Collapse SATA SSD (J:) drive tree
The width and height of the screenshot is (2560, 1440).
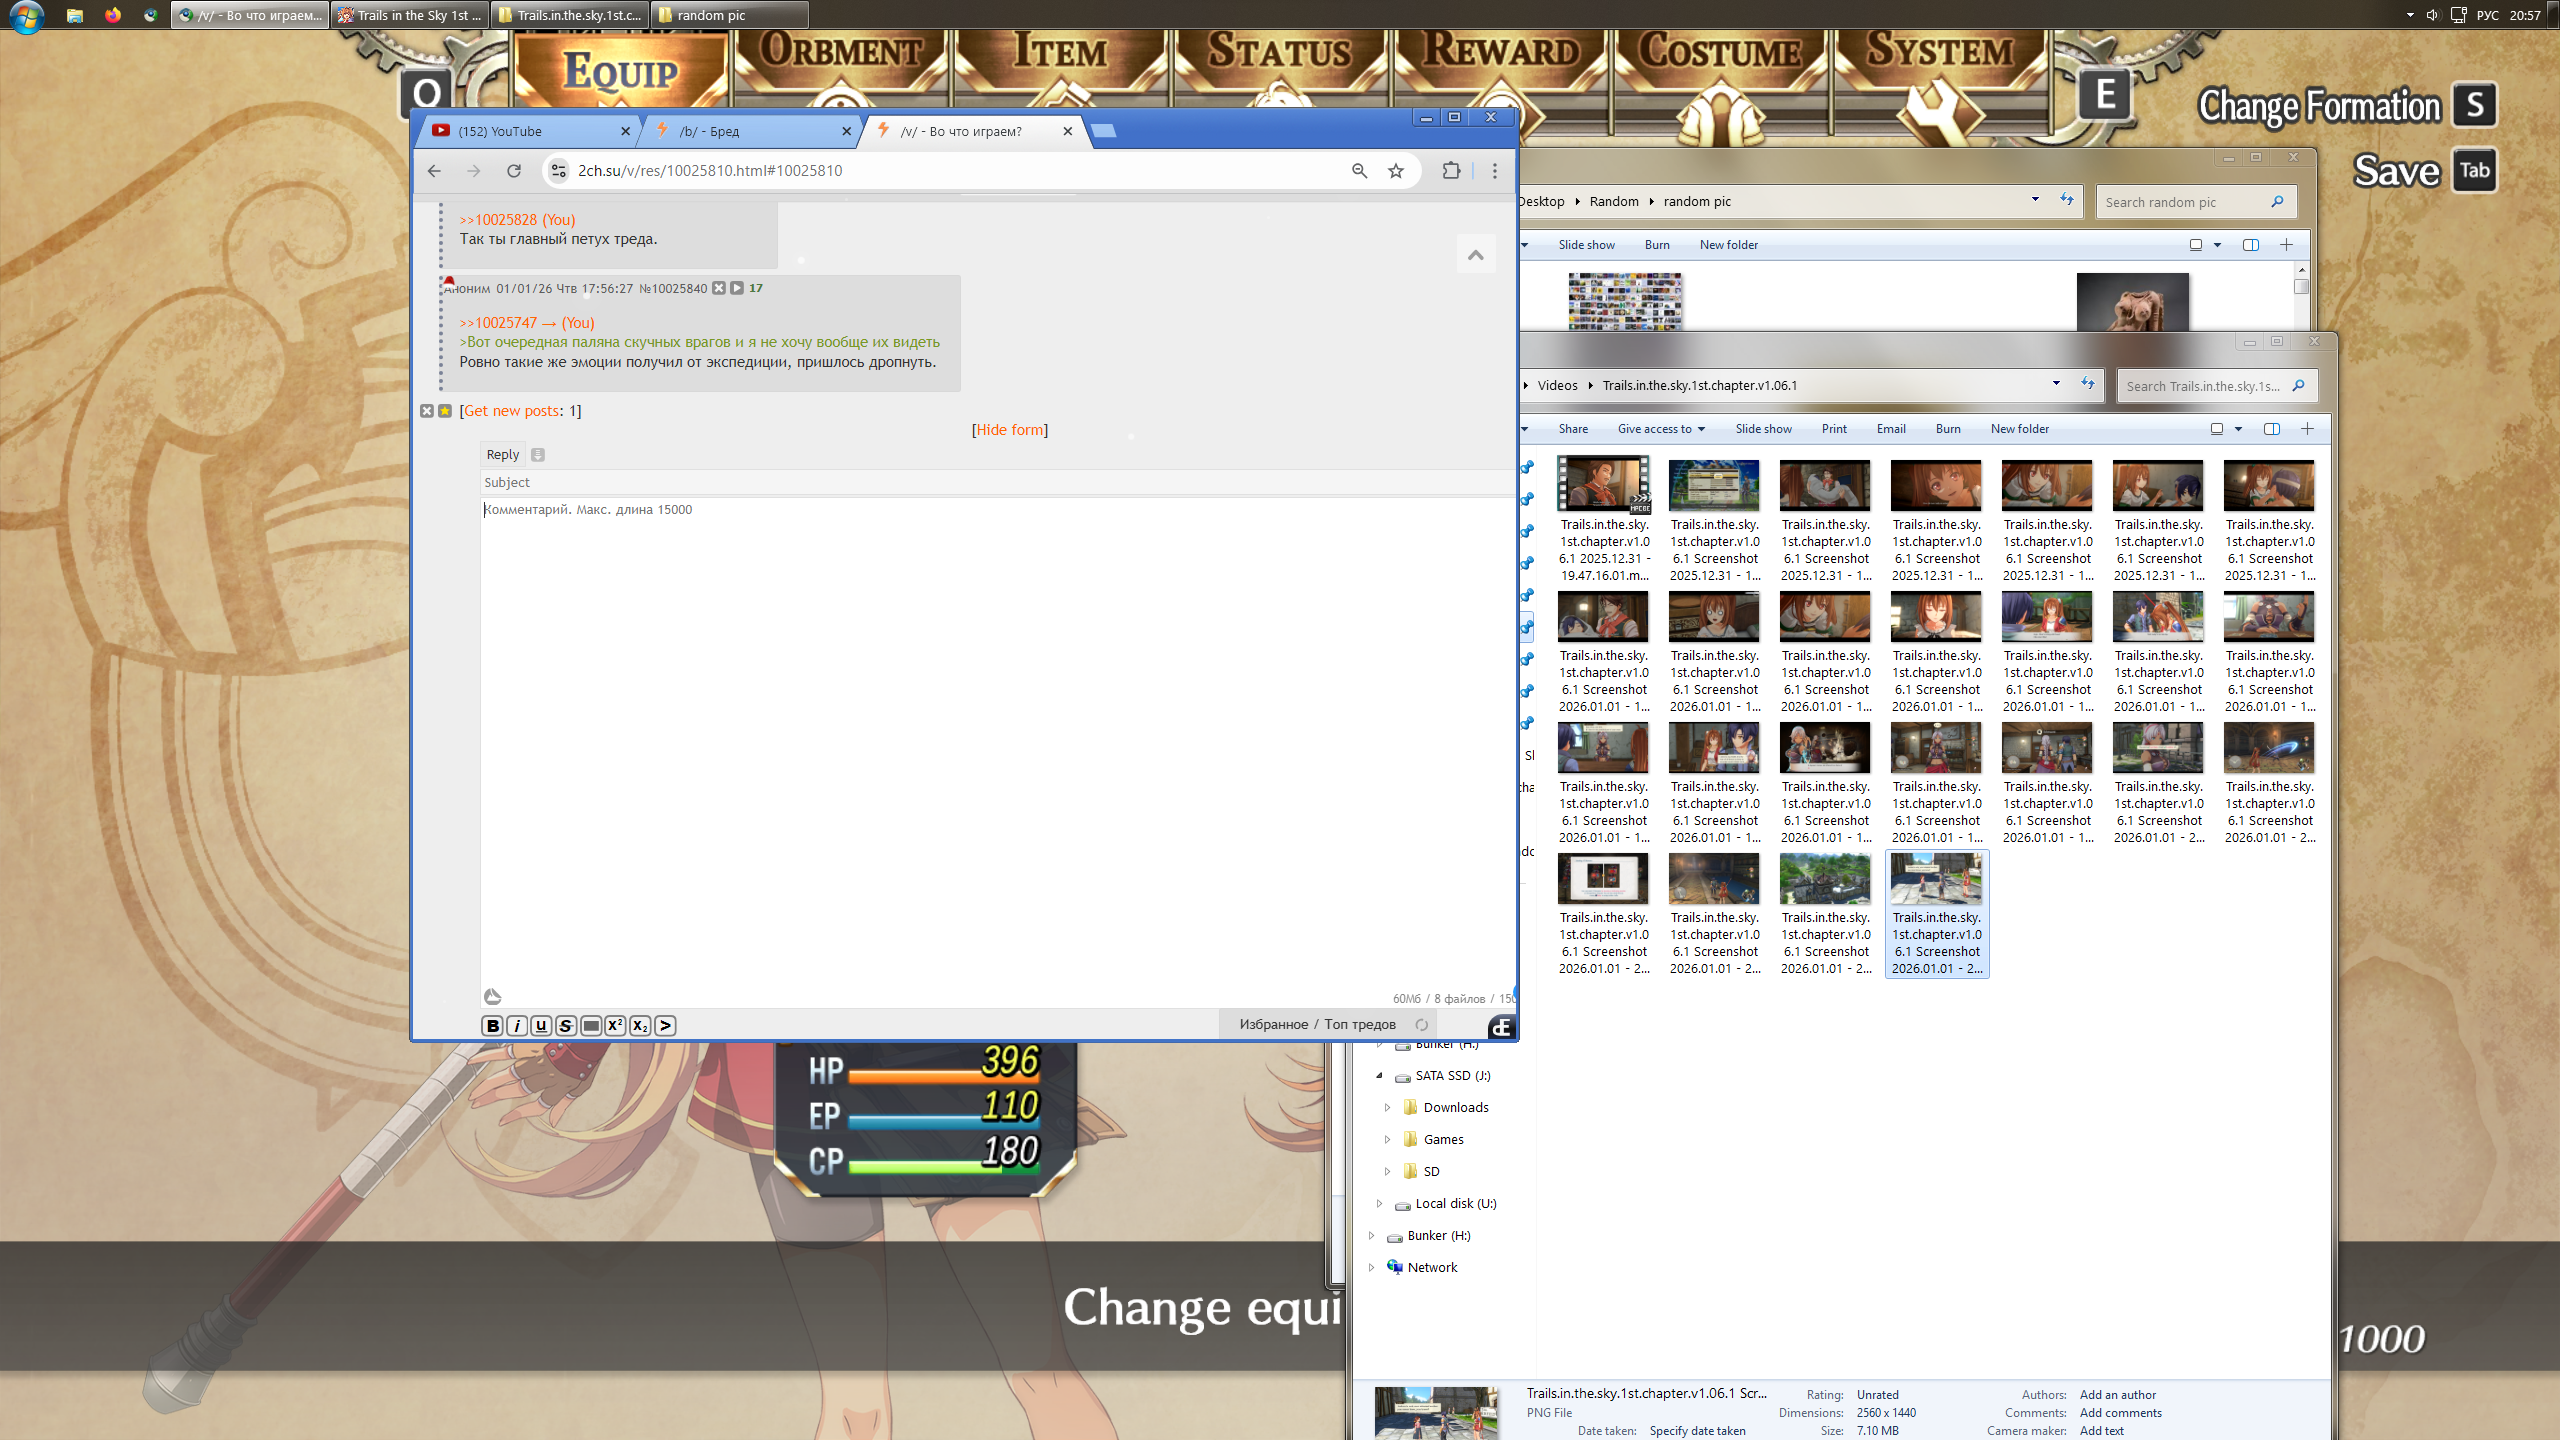(x=1379, y=1076)
